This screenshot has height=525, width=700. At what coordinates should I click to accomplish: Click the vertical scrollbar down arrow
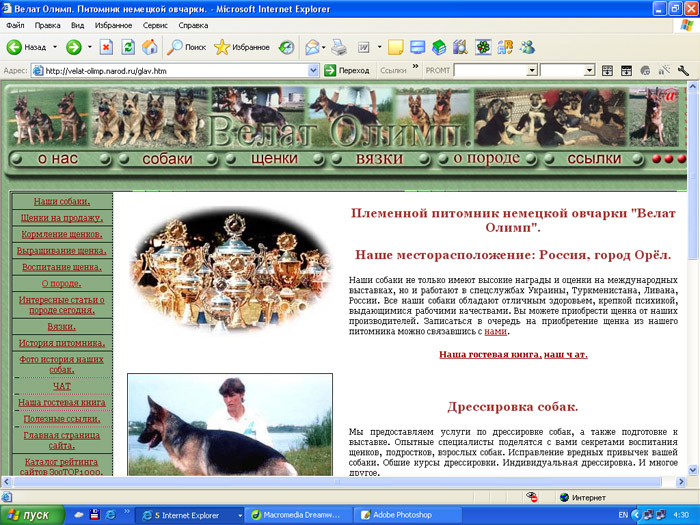pyautogui.click(x=693, y=470)
